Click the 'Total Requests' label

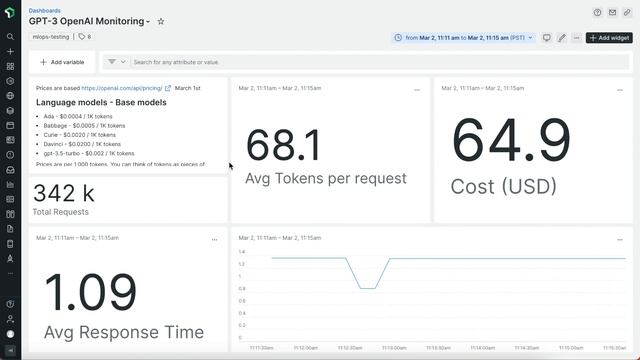(x=60, y=212)
